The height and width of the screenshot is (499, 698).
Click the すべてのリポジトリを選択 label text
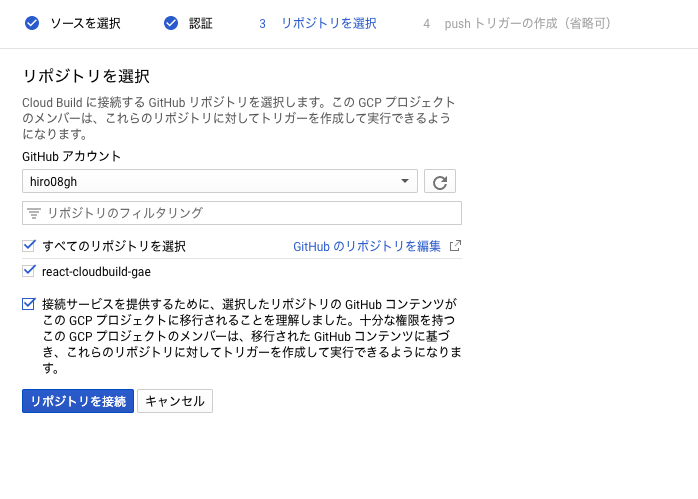click(114, 246)
